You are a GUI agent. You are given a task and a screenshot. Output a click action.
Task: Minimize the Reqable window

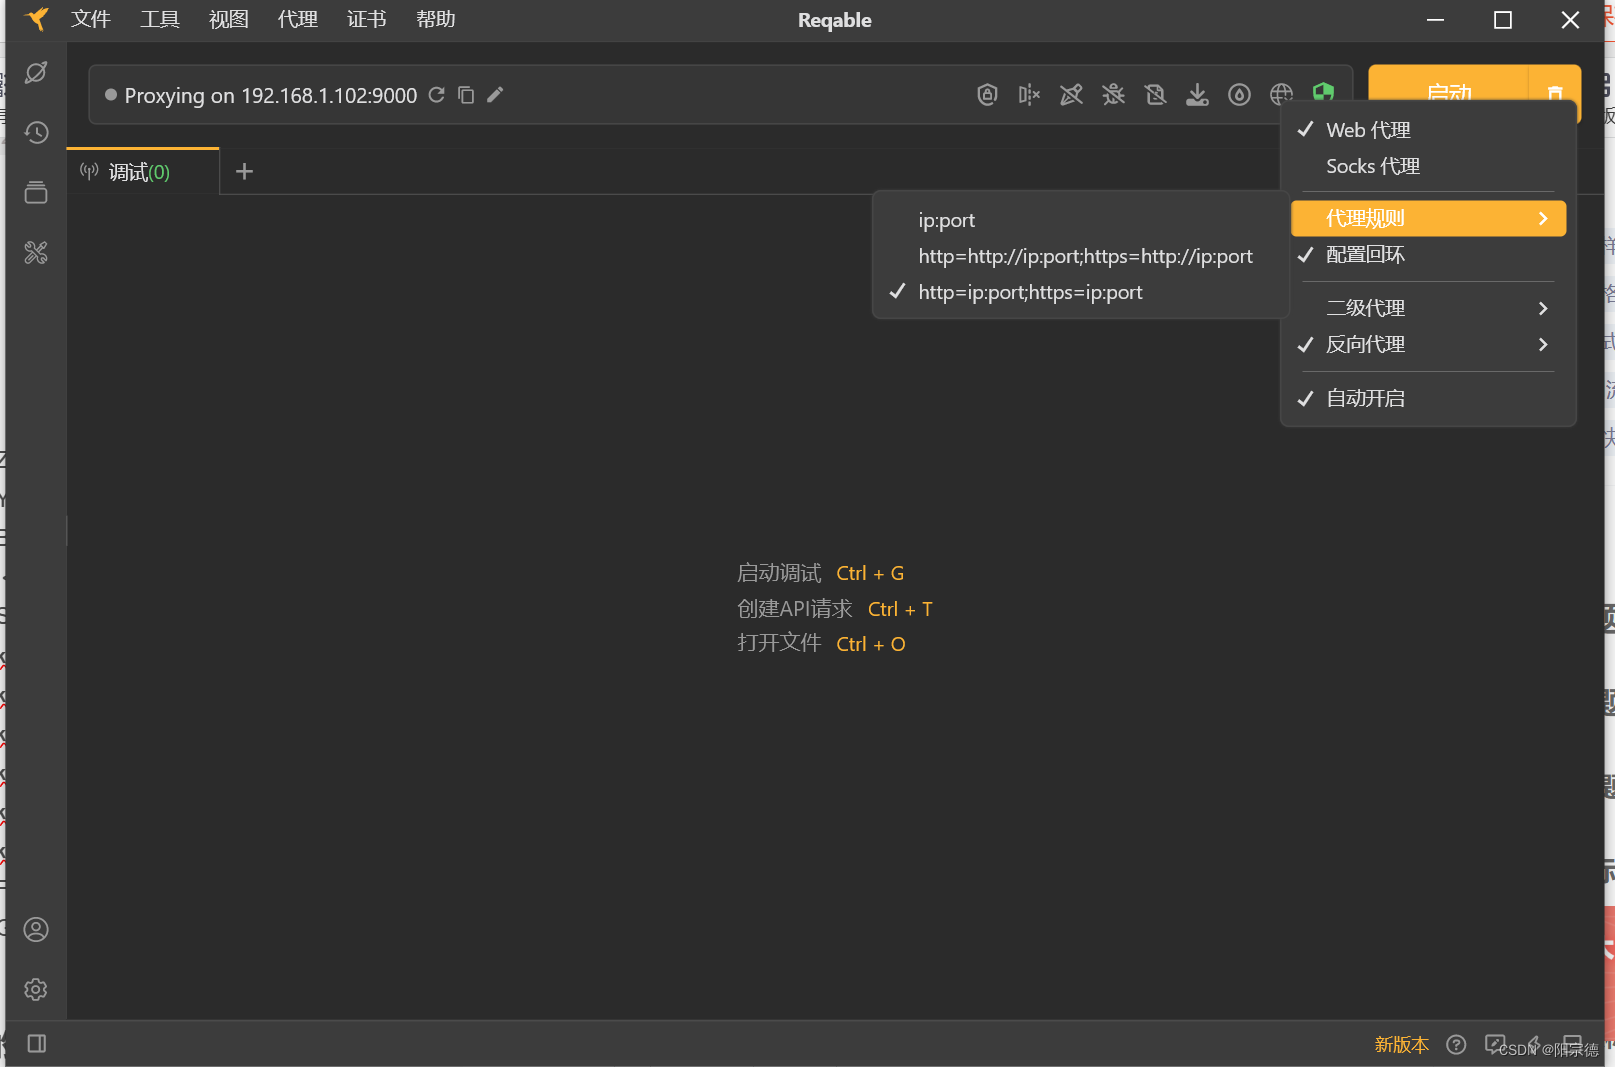click(x=1435, y=20)
